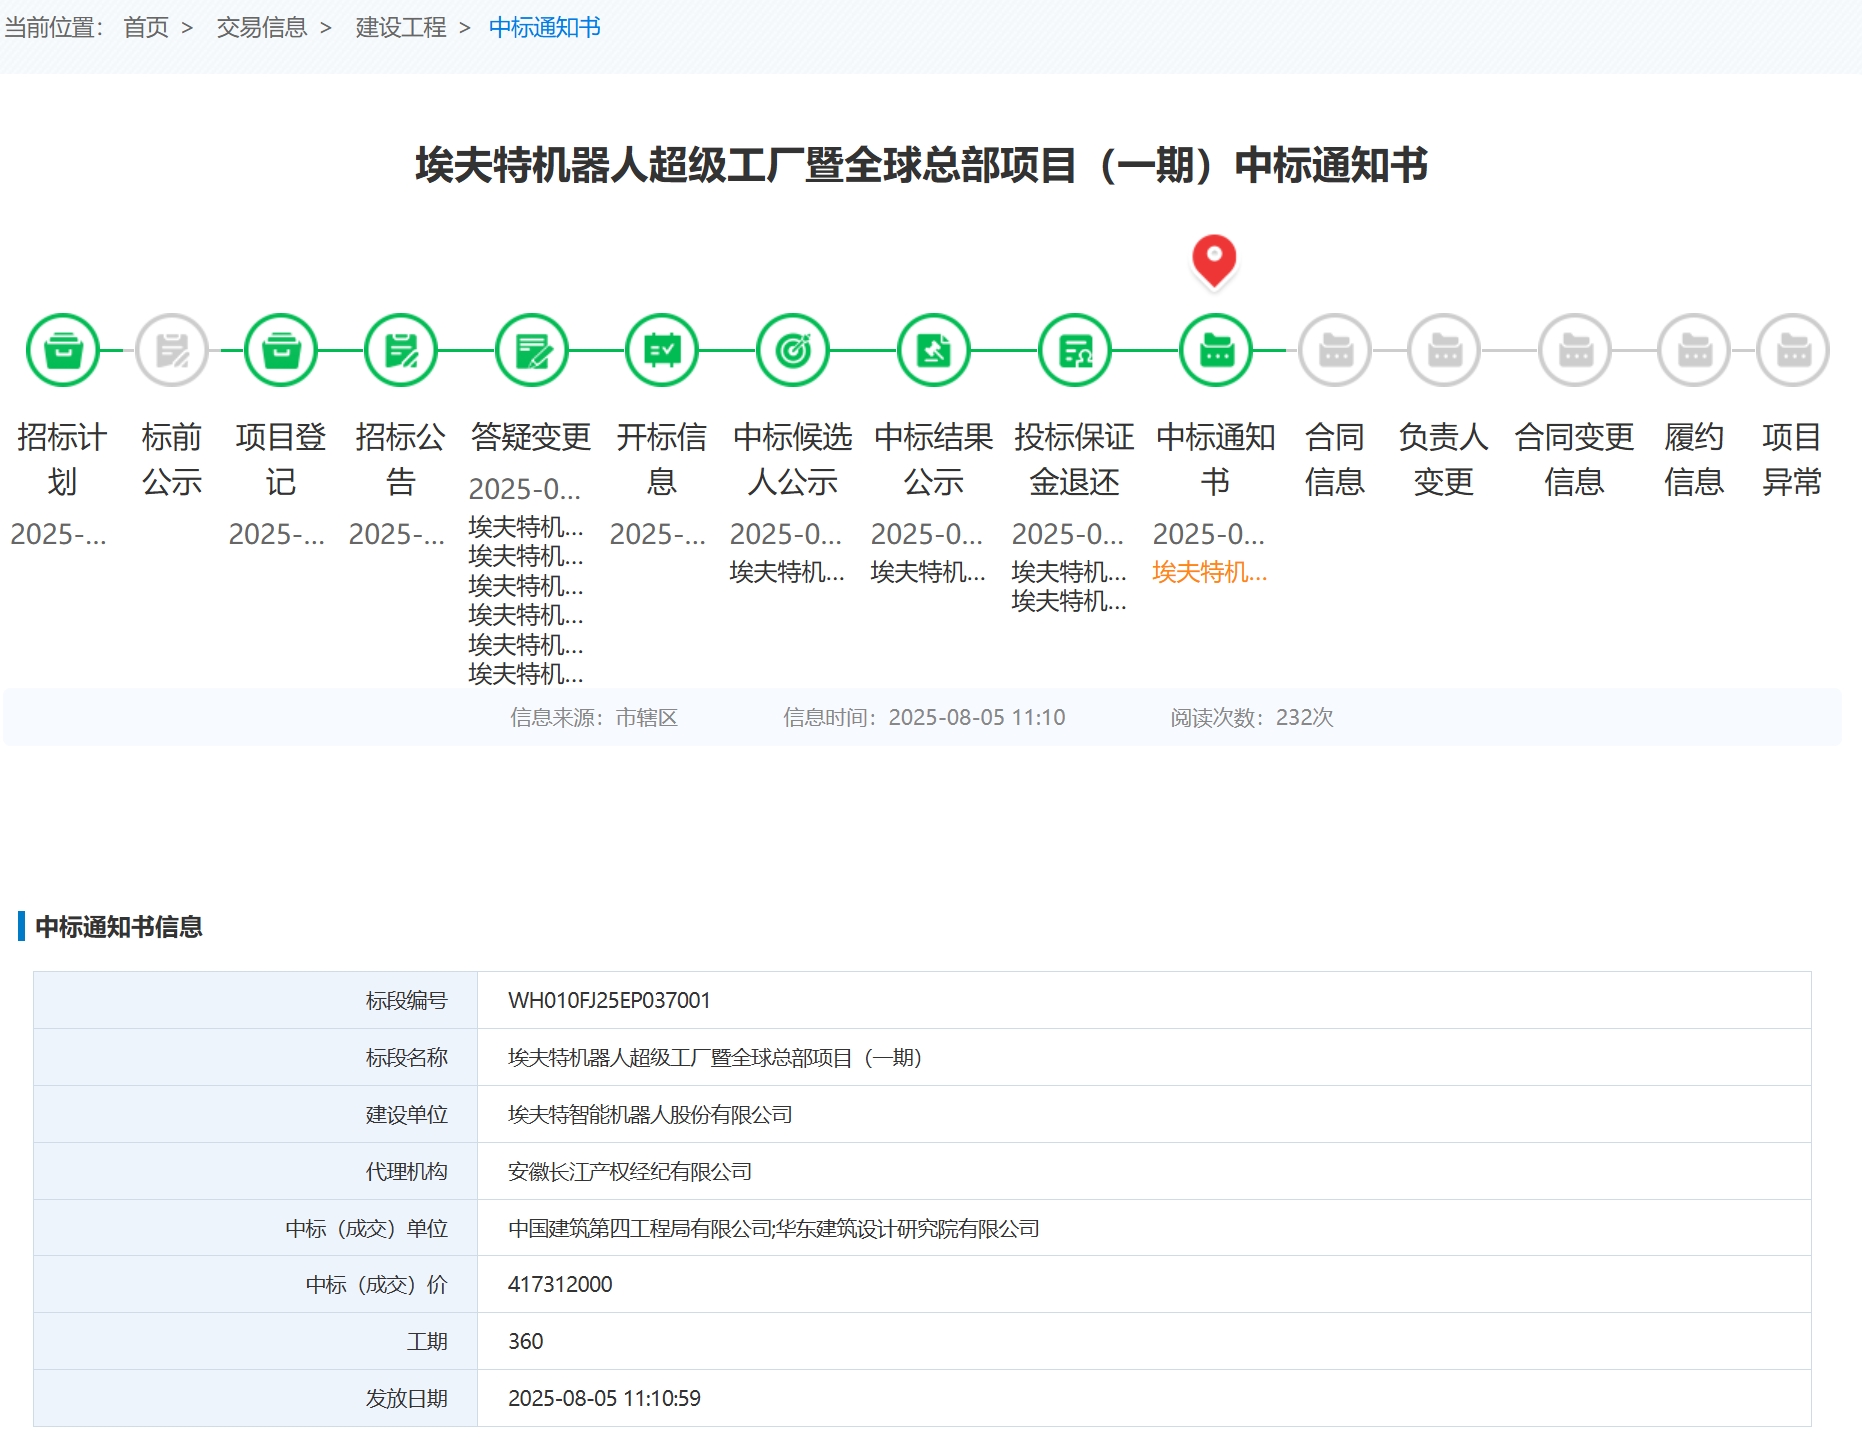Click the 2025-... date under 招标计划
Image resolution: width=1862 pixels, height=1444 pixels.
pos(58,534)
